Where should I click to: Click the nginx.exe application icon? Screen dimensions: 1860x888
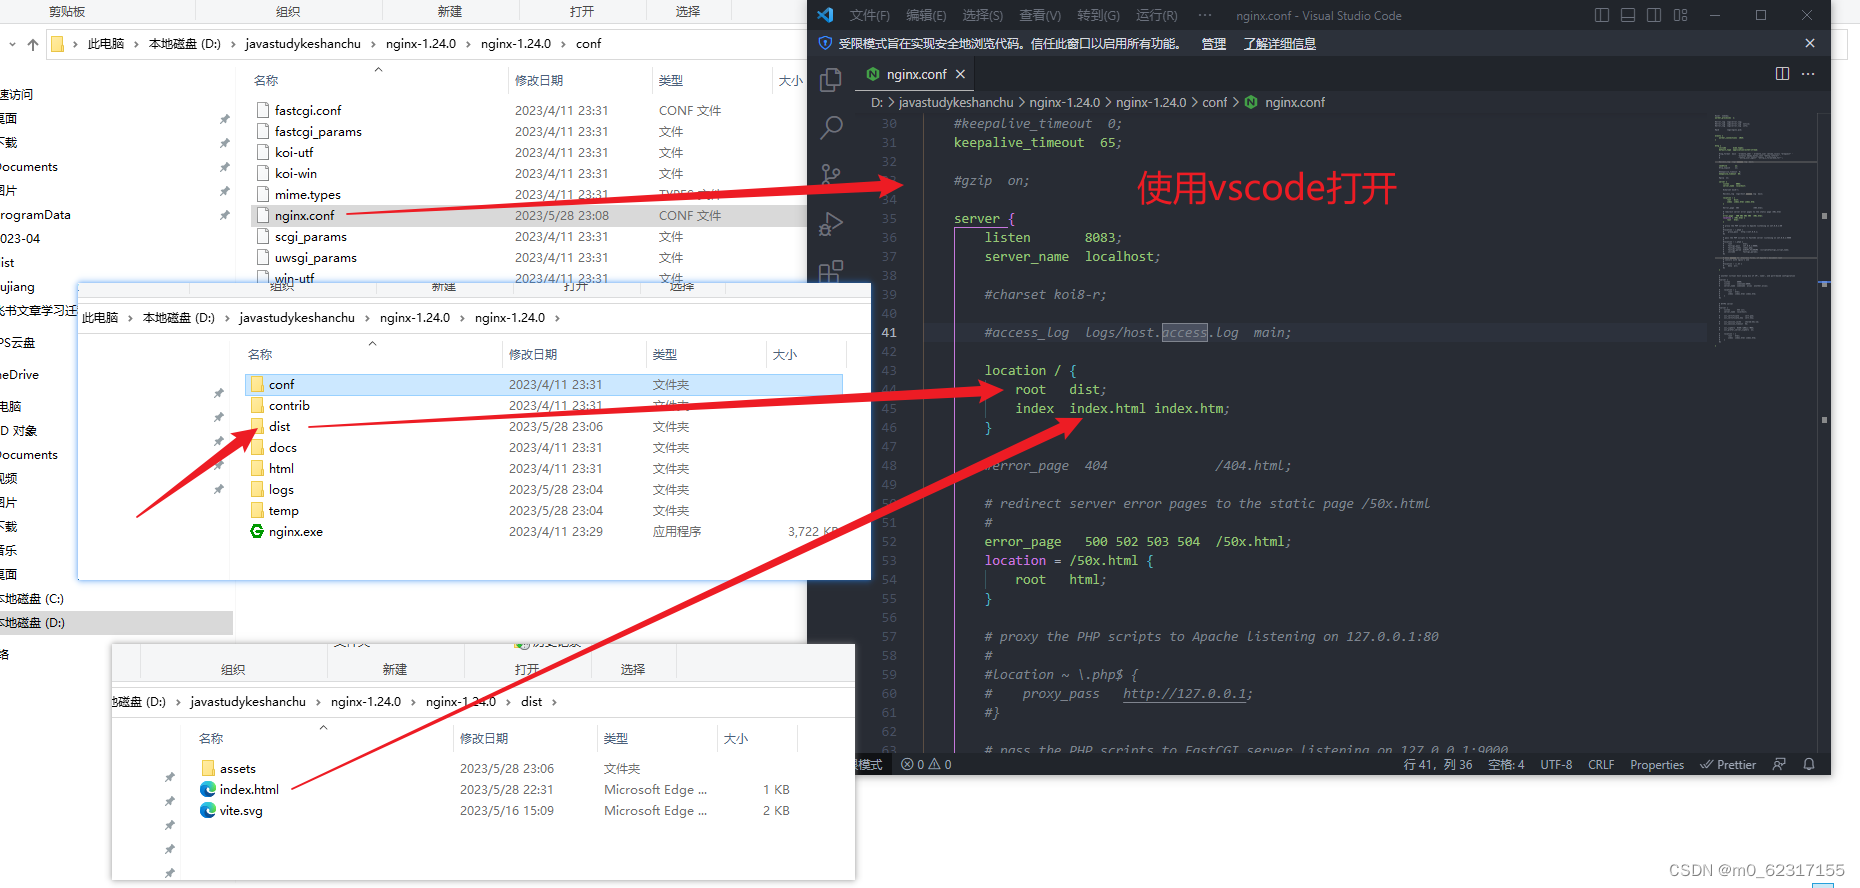pos(257,531)
